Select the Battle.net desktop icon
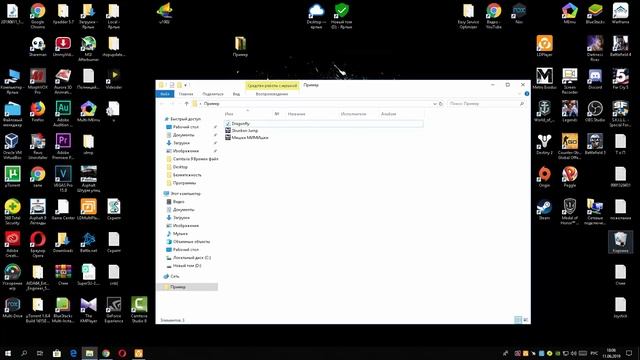The width and height of the screenshot is (640, 360). click(x=89, y=242)
